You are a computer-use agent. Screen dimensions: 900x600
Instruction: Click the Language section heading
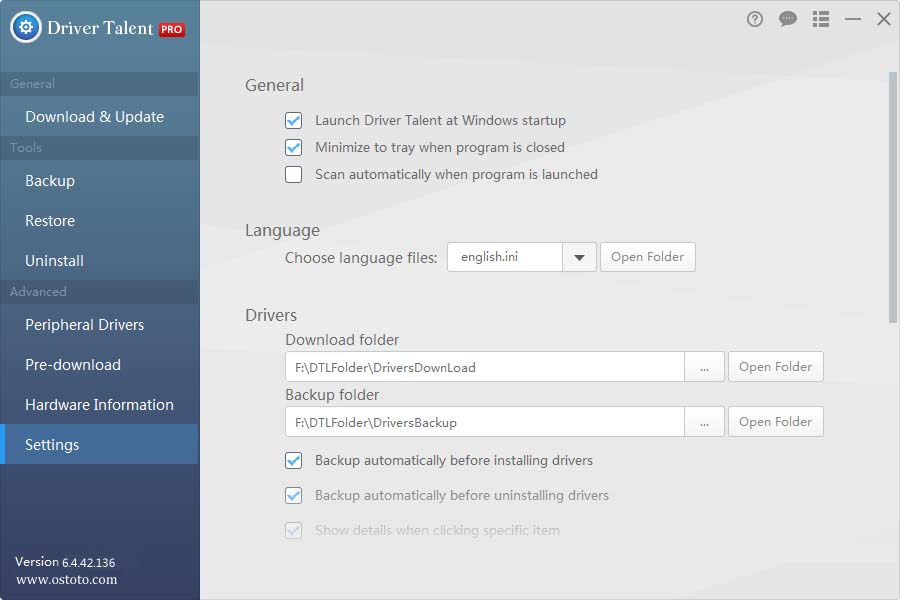click(282, 231)
